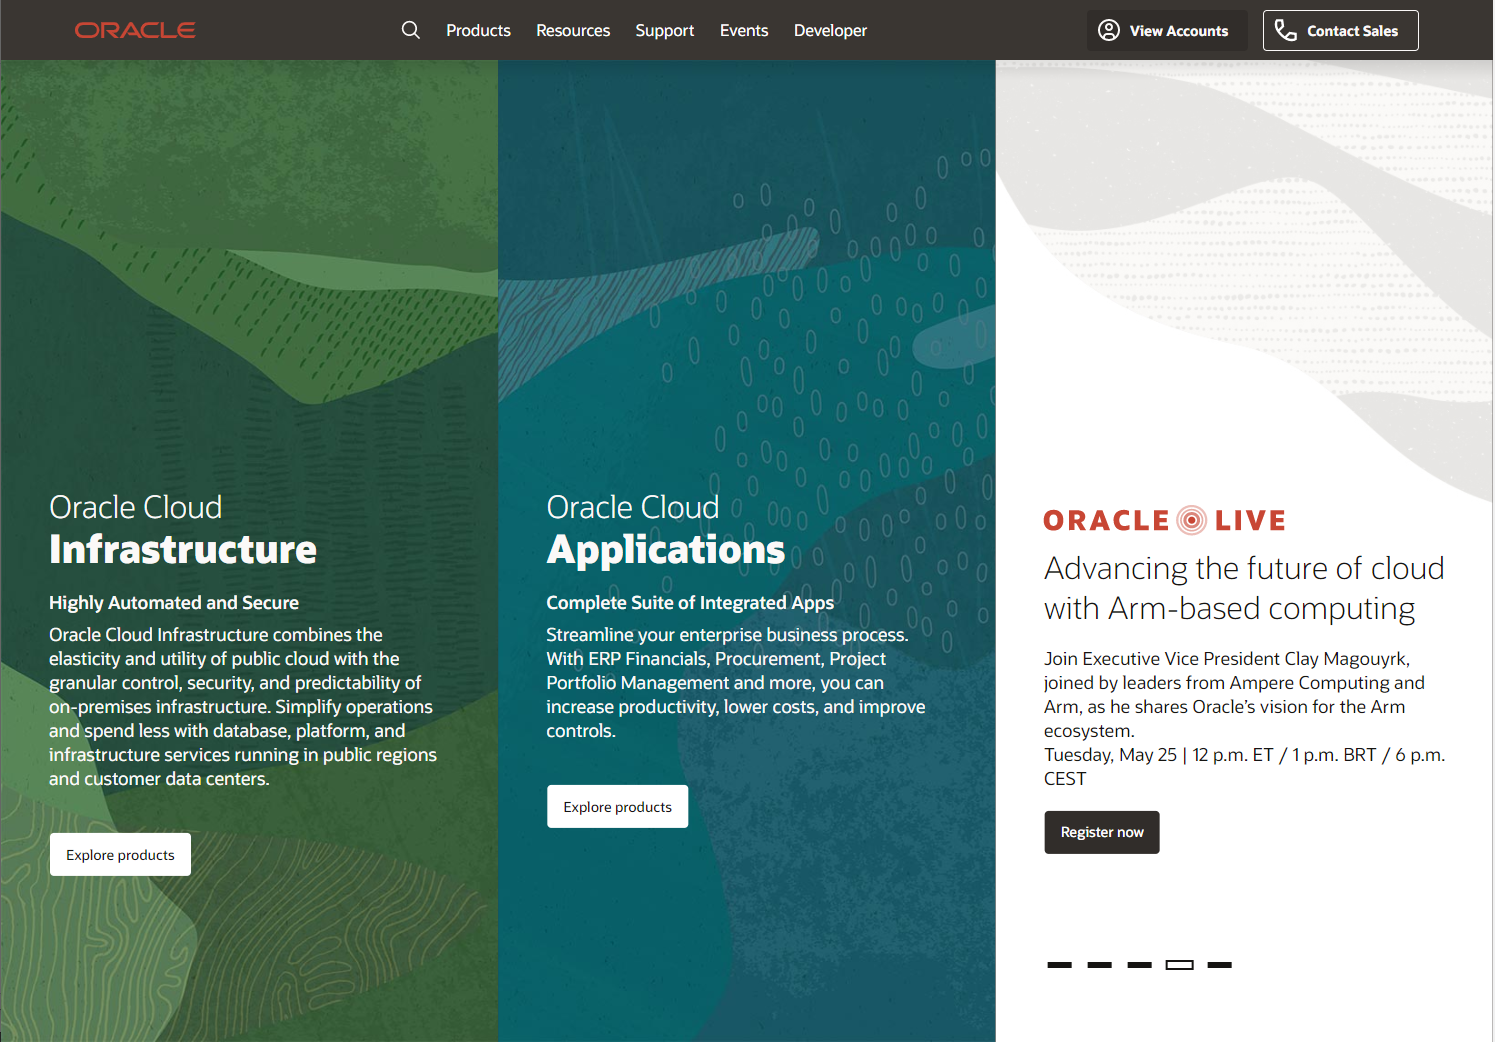The image size is (1495, 1042).
Task: Click the bold "Applications" heading
Action: click(x=666, y=550)
